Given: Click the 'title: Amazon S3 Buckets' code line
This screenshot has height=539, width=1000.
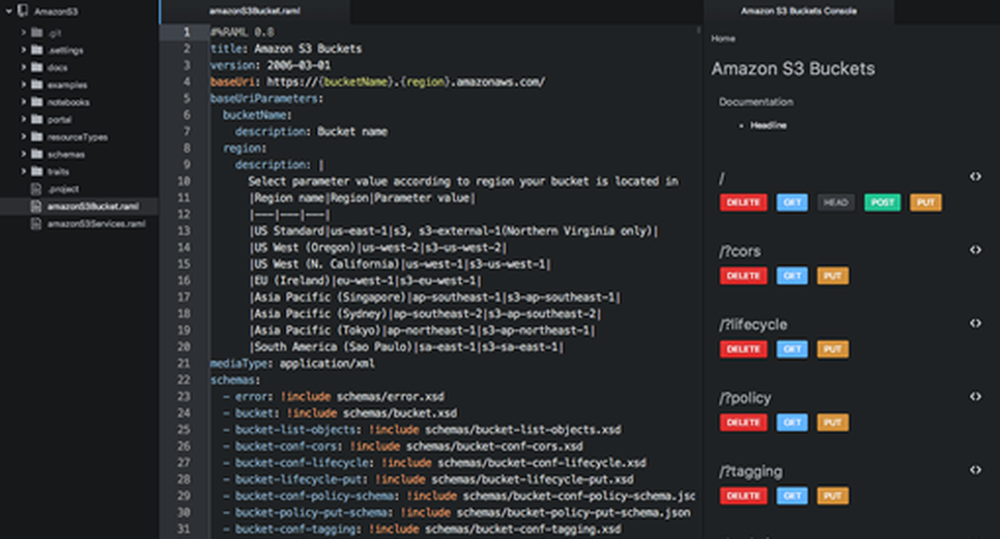Looking at the screenshot, I should point(286,48).
